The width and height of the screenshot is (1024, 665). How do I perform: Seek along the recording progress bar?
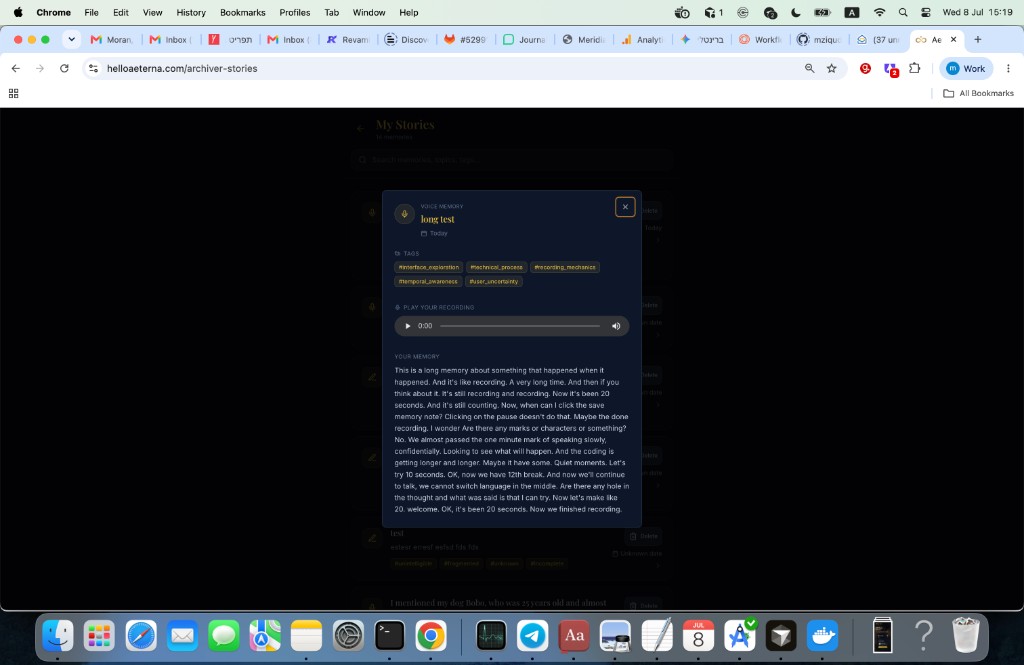(x=520, y=326)
